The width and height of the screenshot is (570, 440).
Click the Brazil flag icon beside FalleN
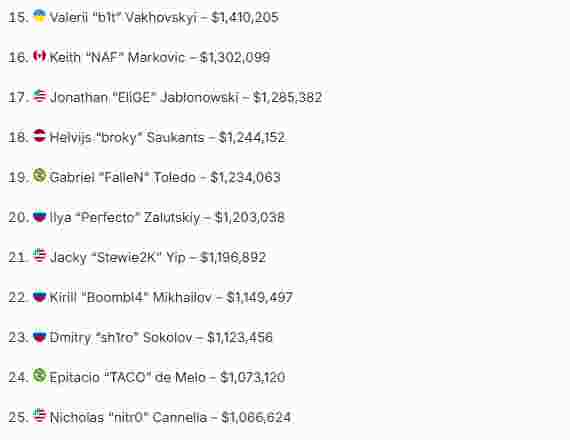click(39, 176)
